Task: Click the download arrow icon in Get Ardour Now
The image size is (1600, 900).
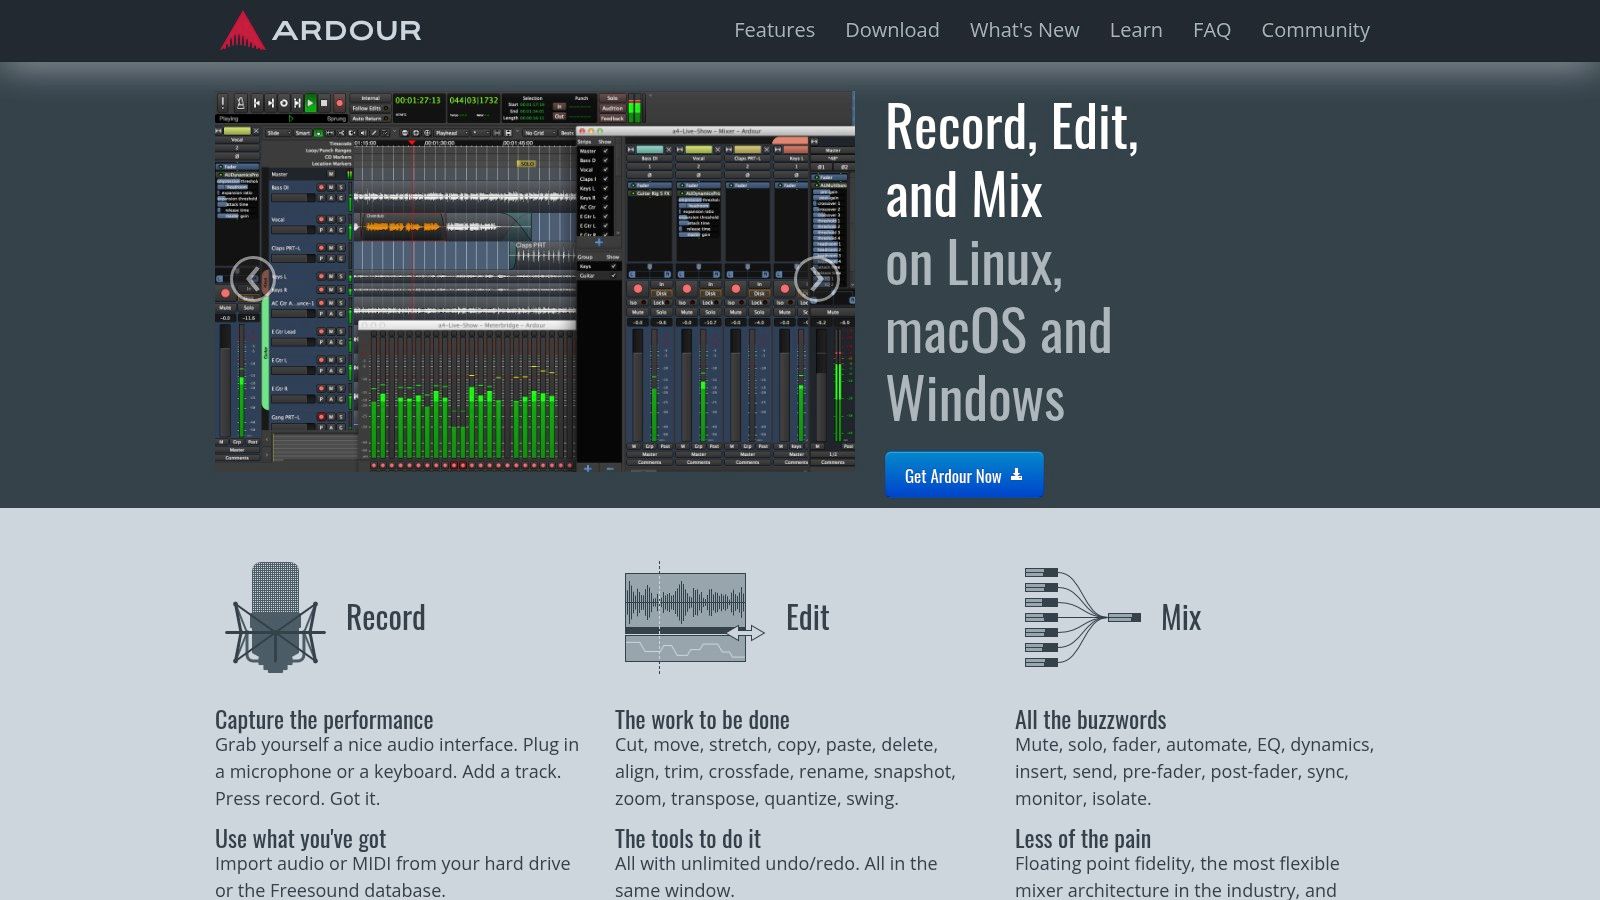Action: (1016, 475)
